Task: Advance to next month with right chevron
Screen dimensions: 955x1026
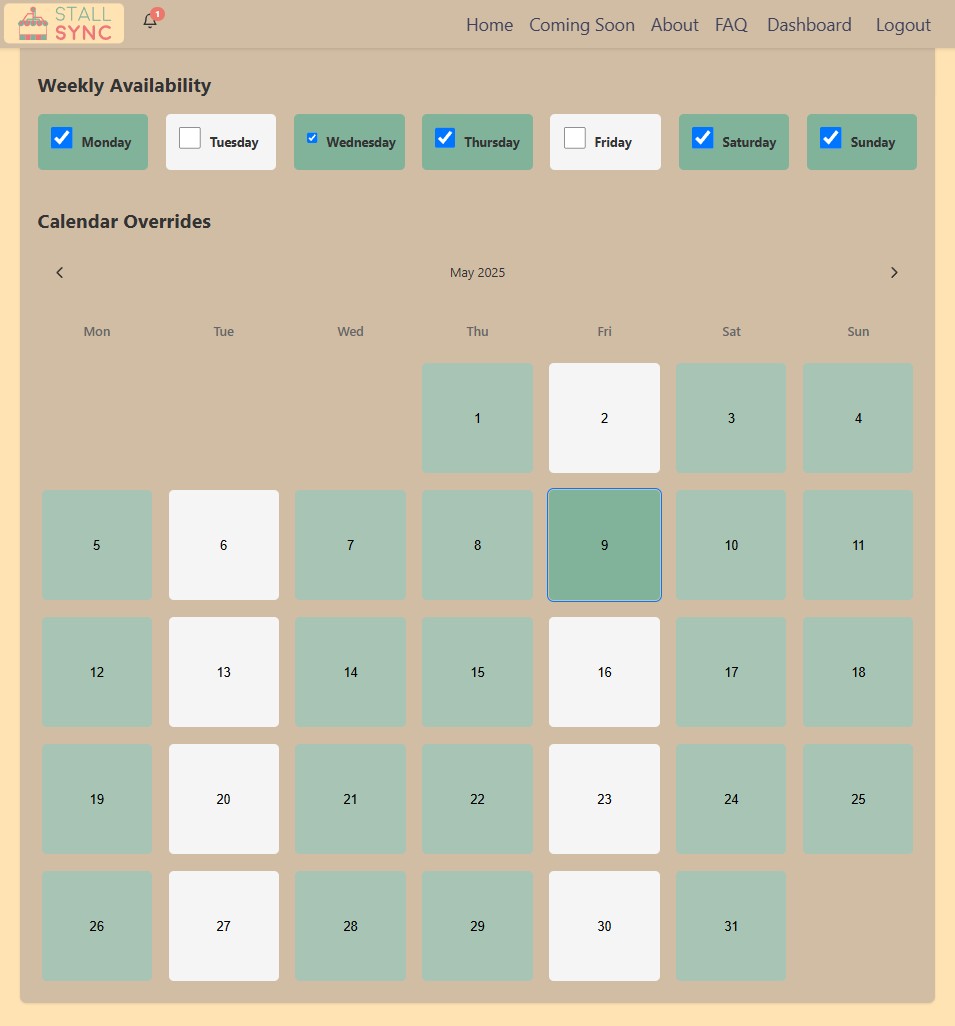Action: [894, 272]
